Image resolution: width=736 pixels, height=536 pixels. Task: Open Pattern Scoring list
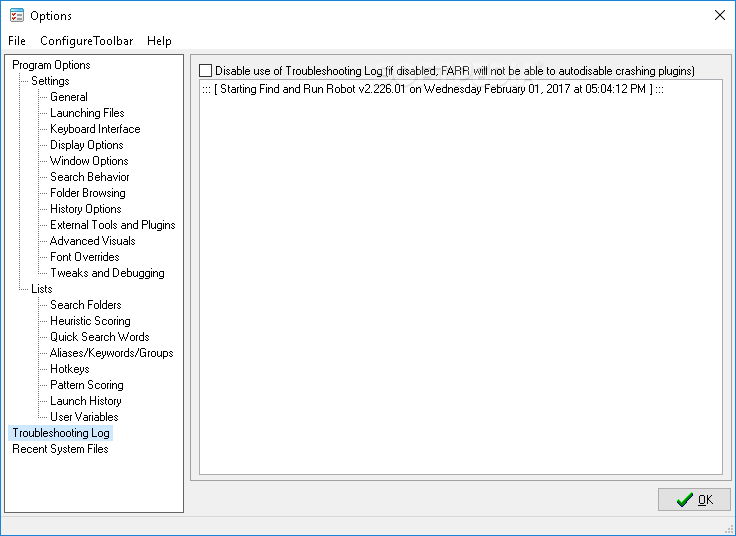[87, 385]
